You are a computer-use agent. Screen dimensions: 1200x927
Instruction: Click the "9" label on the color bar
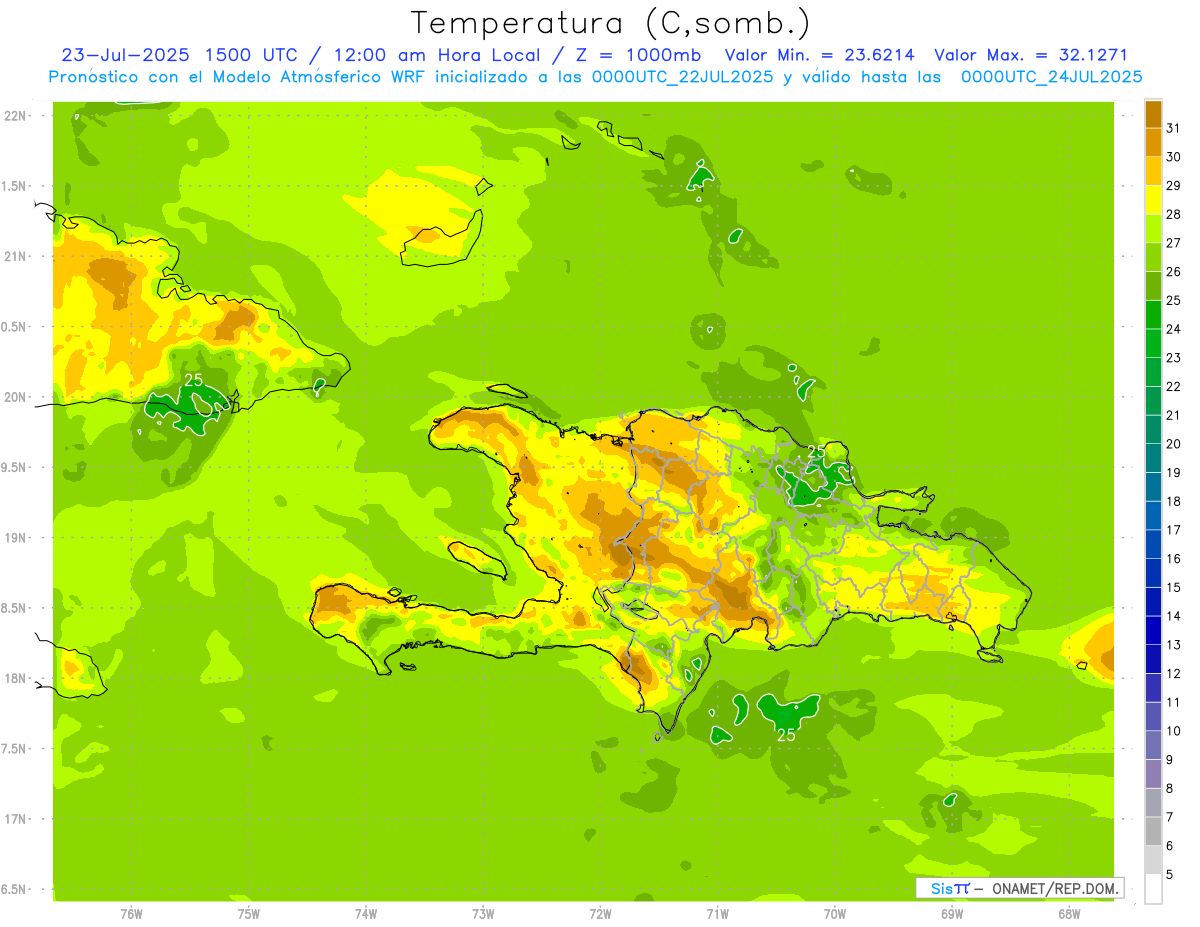pos(1170,760)
